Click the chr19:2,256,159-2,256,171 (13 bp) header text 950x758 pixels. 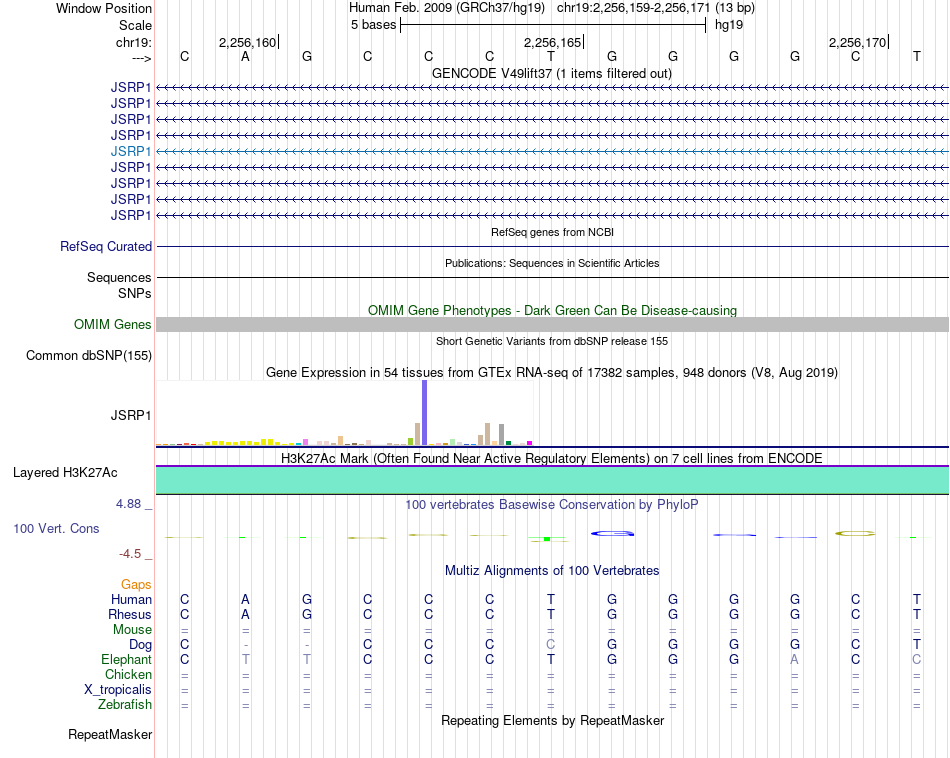click(656, 8)
